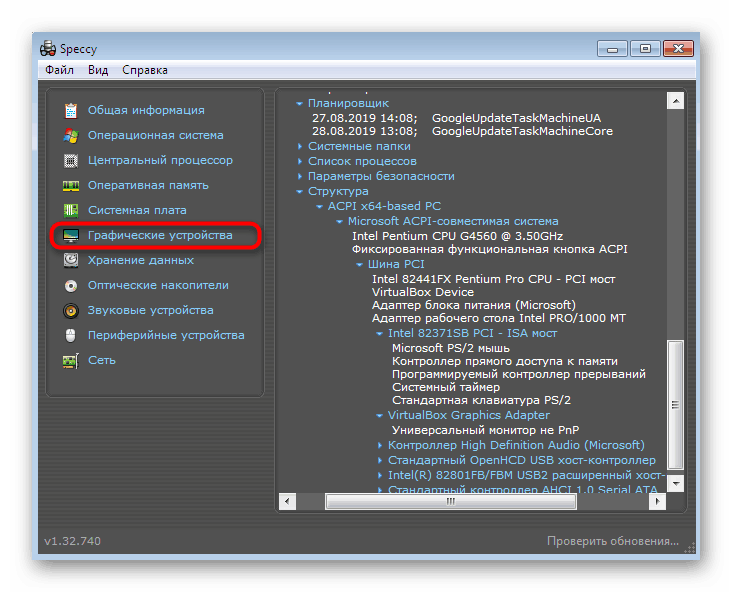732x592 pixels.
Task: Open the Файл menu
Action: coord(59,70)
